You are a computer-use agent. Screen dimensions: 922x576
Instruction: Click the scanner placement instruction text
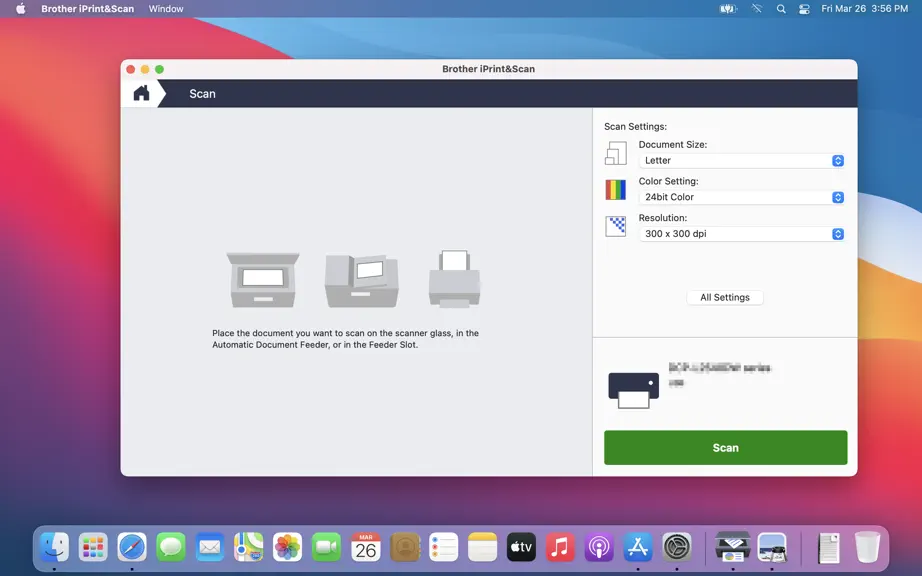[346, 339]
